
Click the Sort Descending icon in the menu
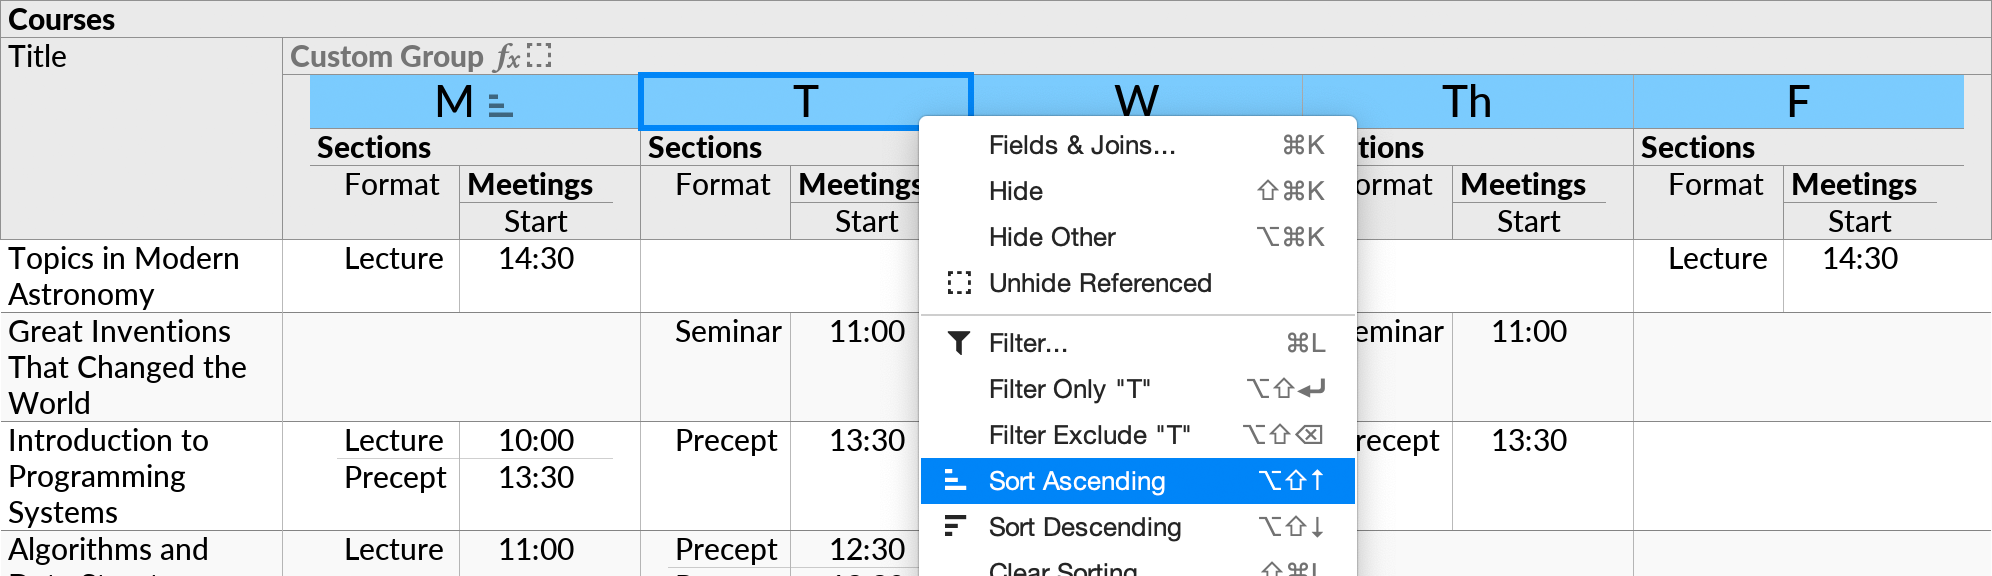[x=957, y=527]
